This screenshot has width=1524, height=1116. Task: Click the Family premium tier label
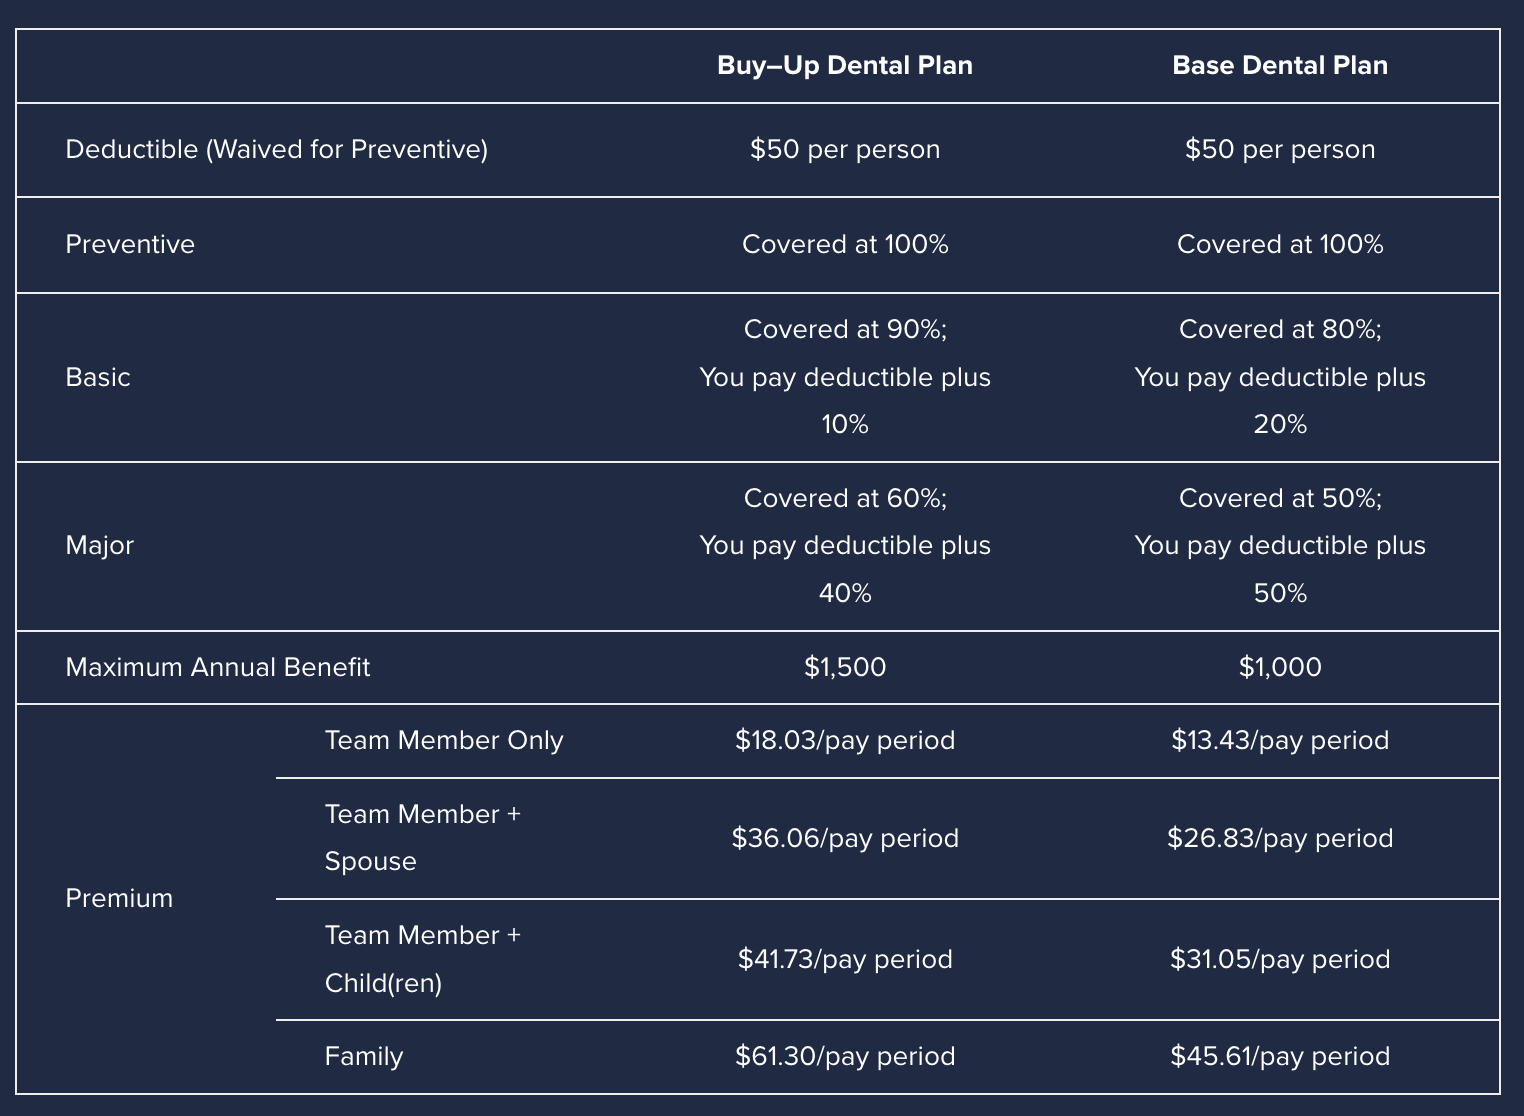click(x=364, y=1057)
